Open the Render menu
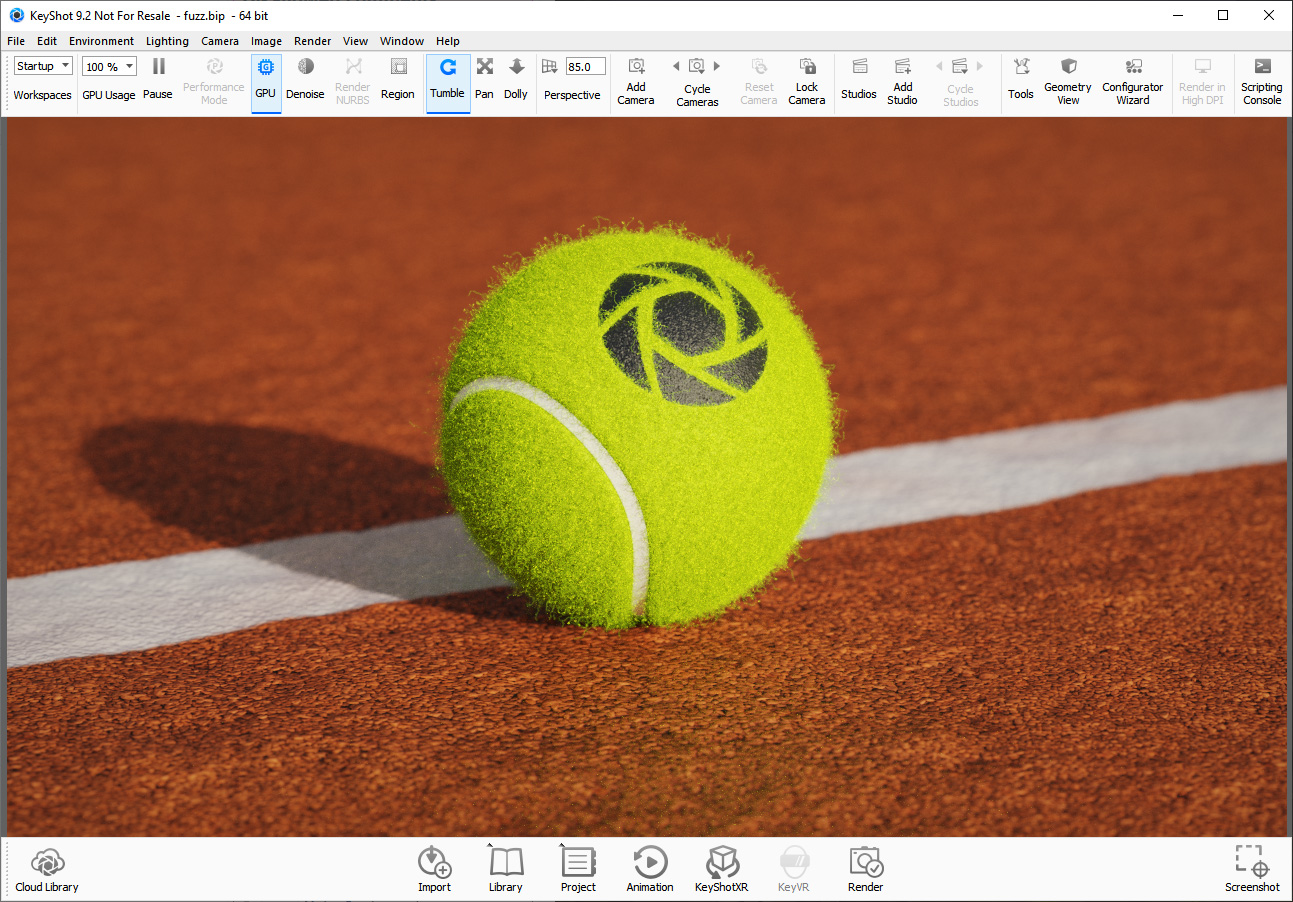This screenshot has width=1293, height=902. tap(313, 41)
